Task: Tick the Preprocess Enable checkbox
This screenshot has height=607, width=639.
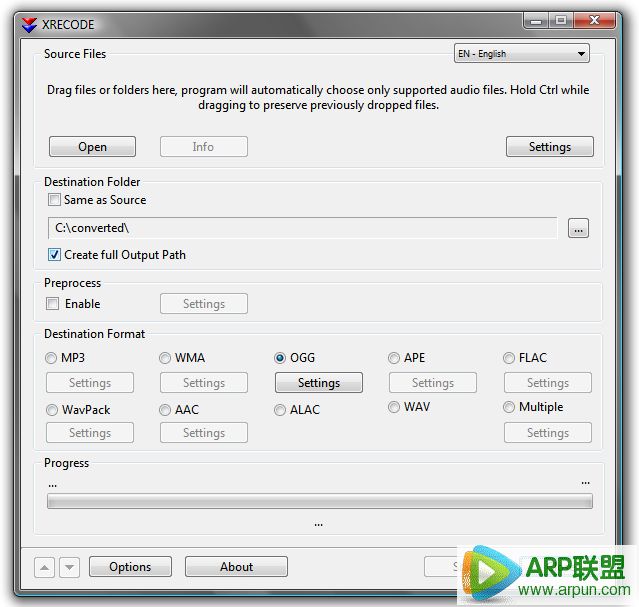Action: pyautogui.click(x=53, y=304)
